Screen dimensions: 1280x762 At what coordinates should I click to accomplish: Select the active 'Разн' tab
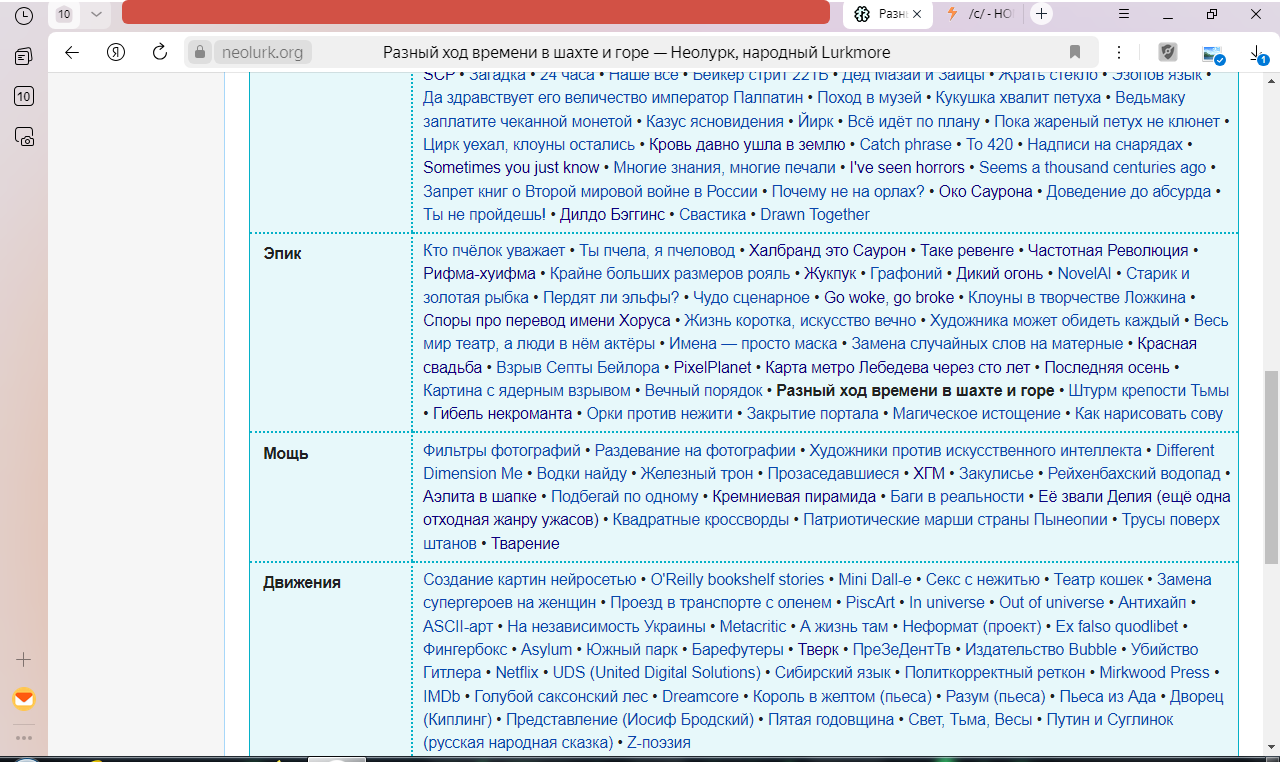pos(888,14)
